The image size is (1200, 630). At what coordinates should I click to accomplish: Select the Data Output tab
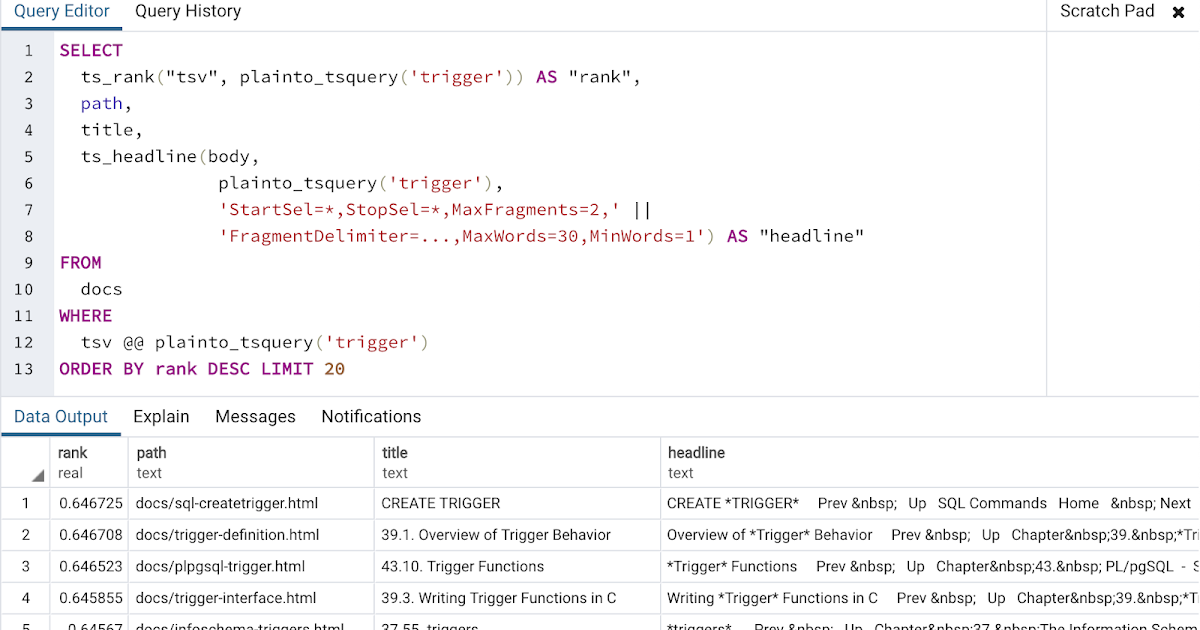[x=61, y=416]
